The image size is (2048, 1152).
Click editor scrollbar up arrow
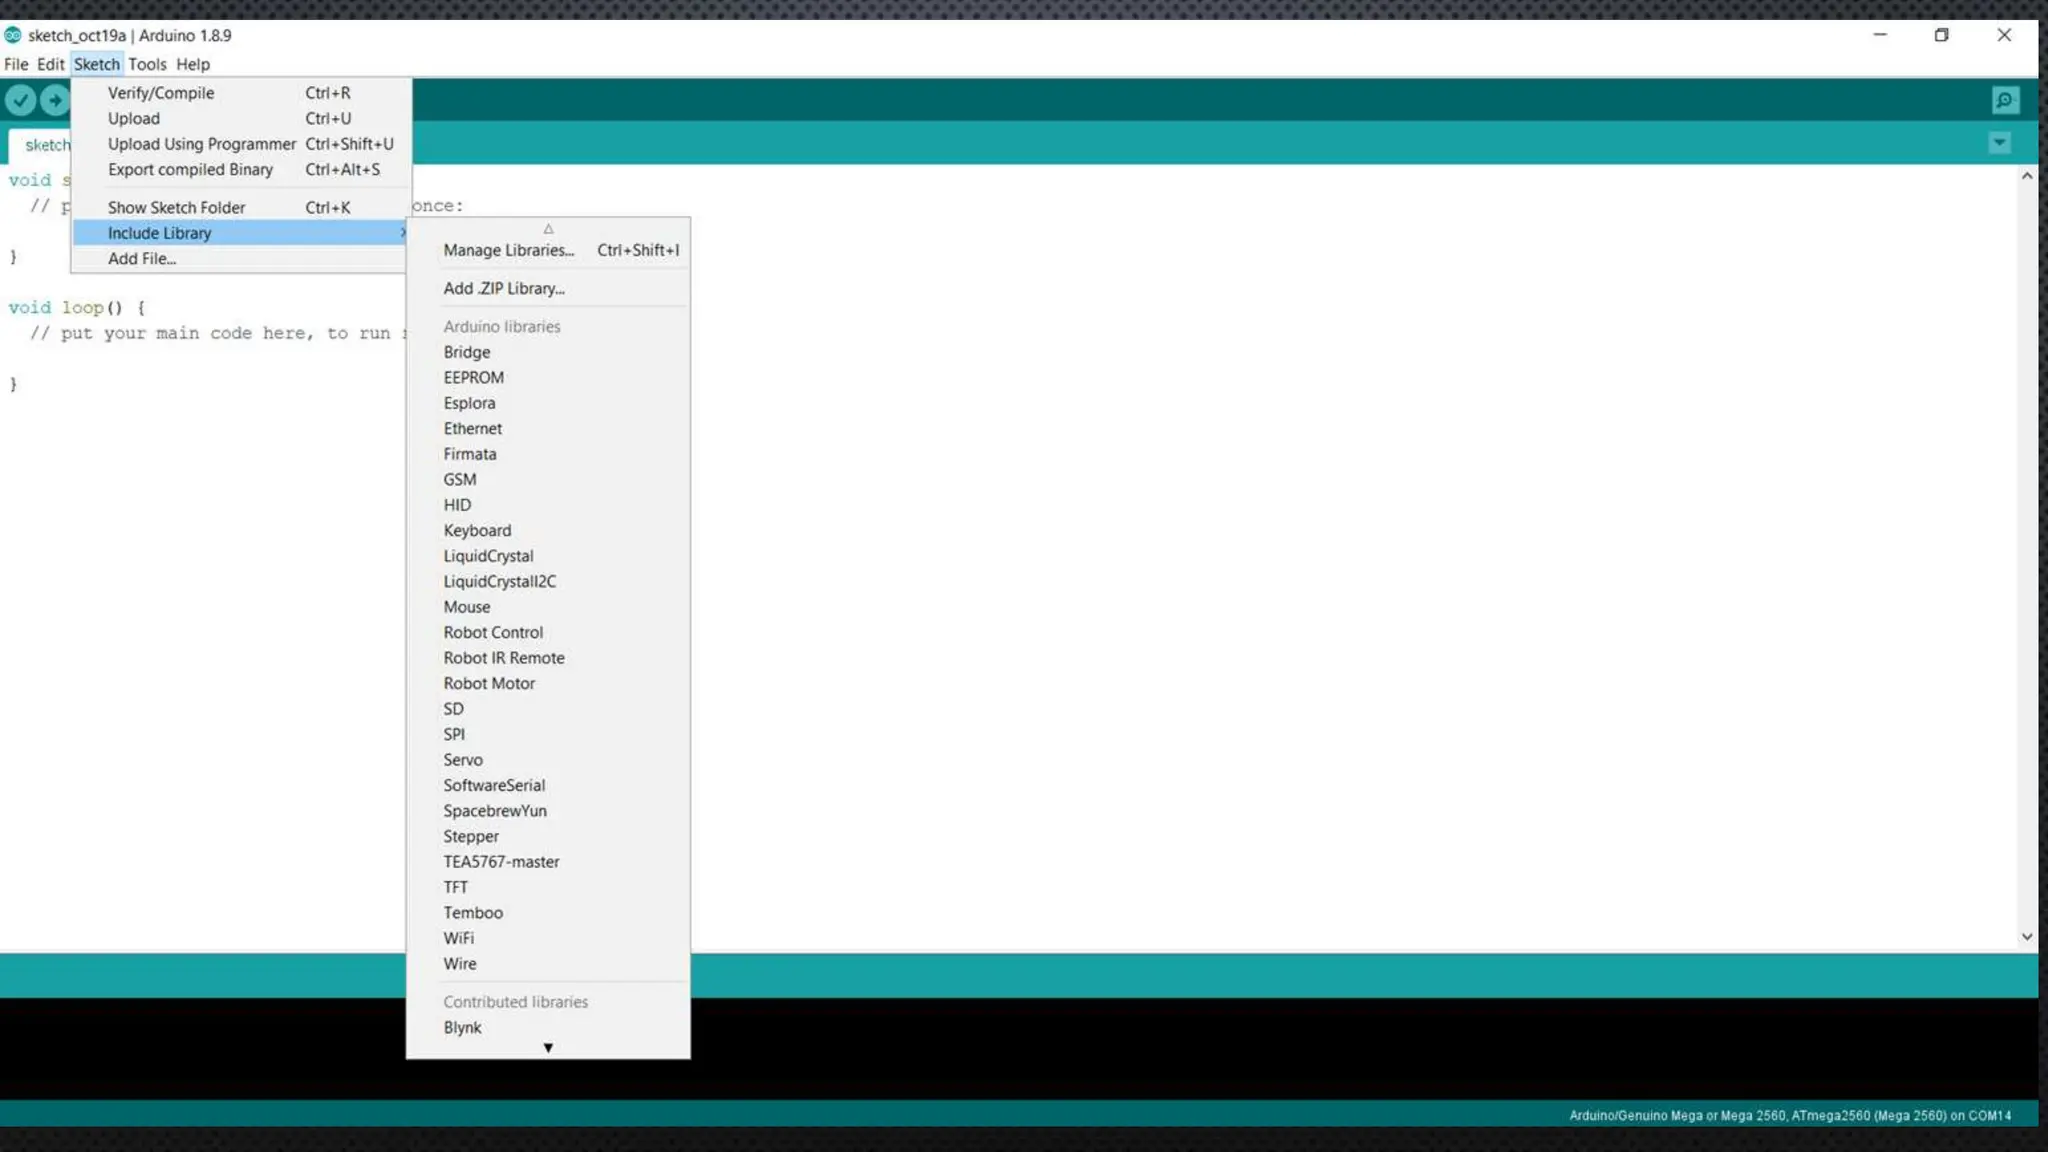point(2027,176)
